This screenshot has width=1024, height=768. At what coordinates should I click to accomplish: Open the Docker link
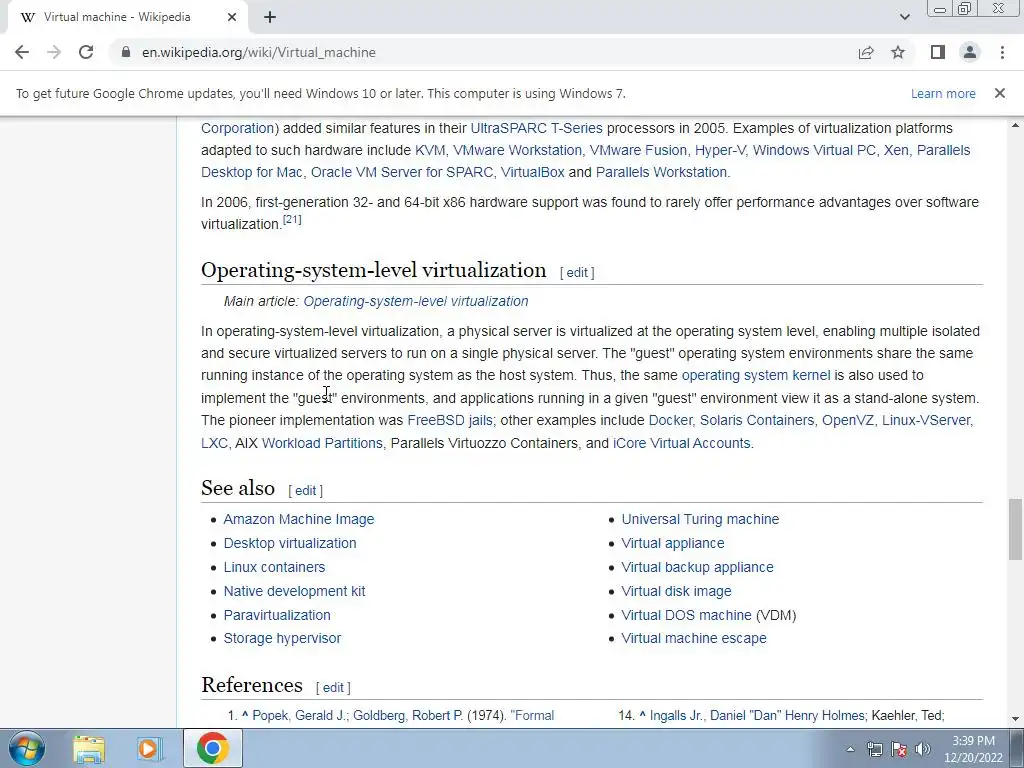click(670, 420)
